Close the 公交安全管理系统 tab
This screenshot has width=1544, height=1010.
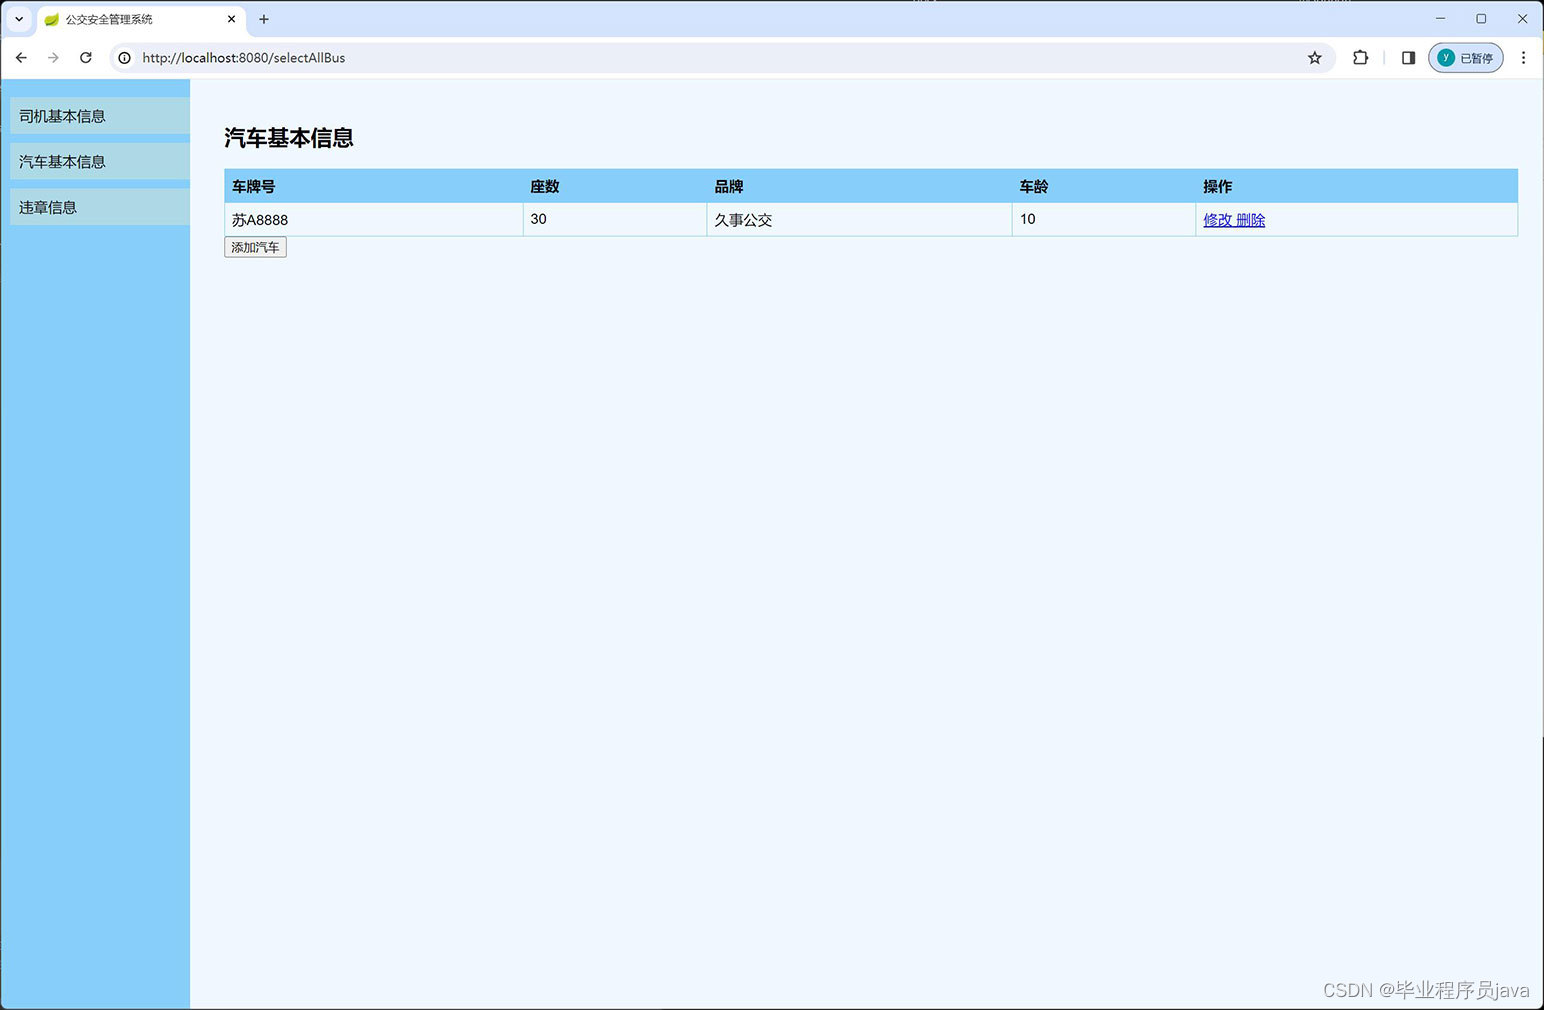tap(231, 19)
